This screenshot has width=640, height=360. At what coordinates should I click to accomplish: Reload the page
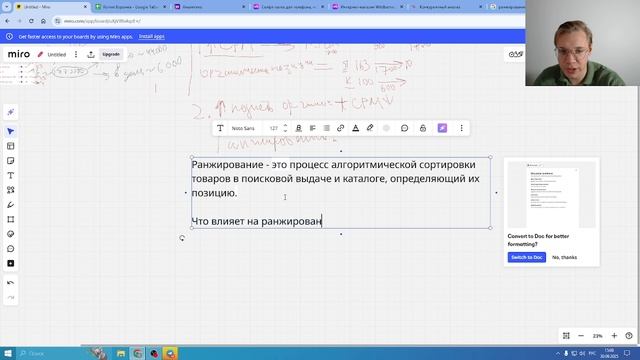[31, 21]
